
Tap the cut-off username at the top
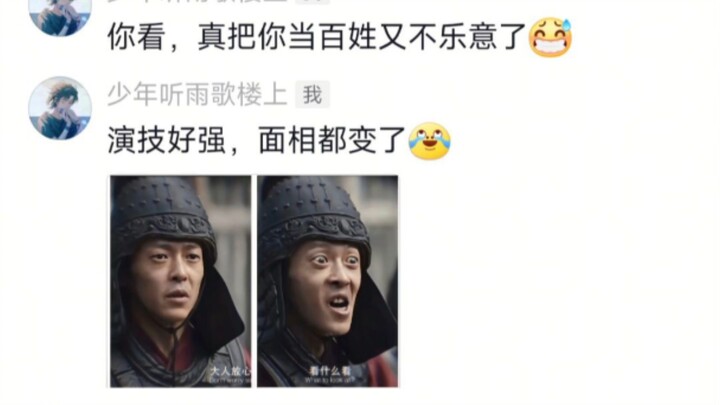pos(197,1)
